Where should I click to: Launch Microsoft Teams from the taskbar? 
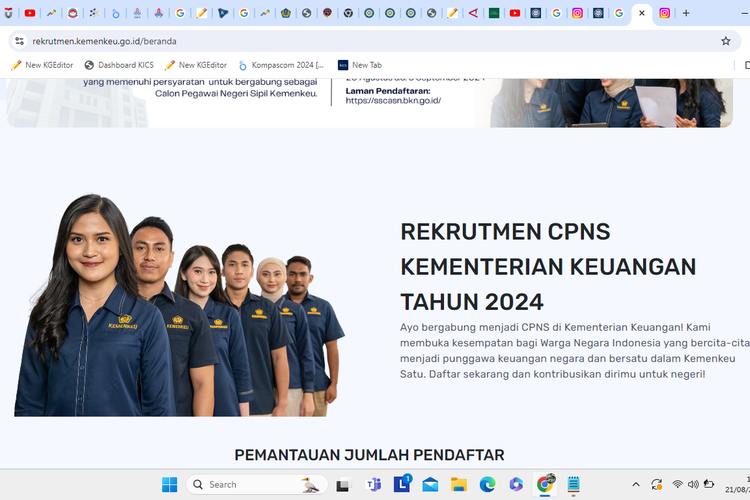[x=374, y=484]
